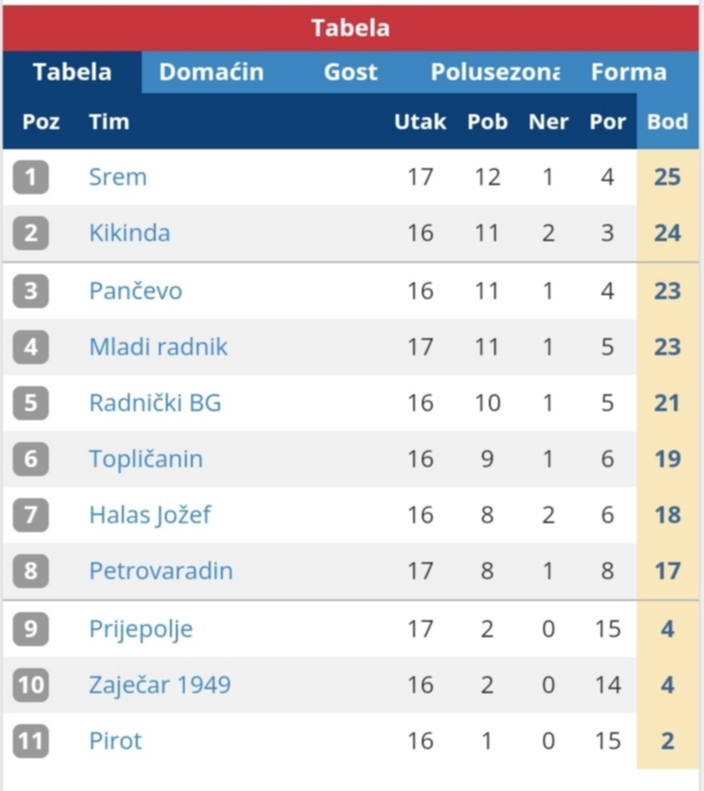The width and height of the screenshot is (704, 791).
Task: Click the Pančevo team link
Action: 135,291
